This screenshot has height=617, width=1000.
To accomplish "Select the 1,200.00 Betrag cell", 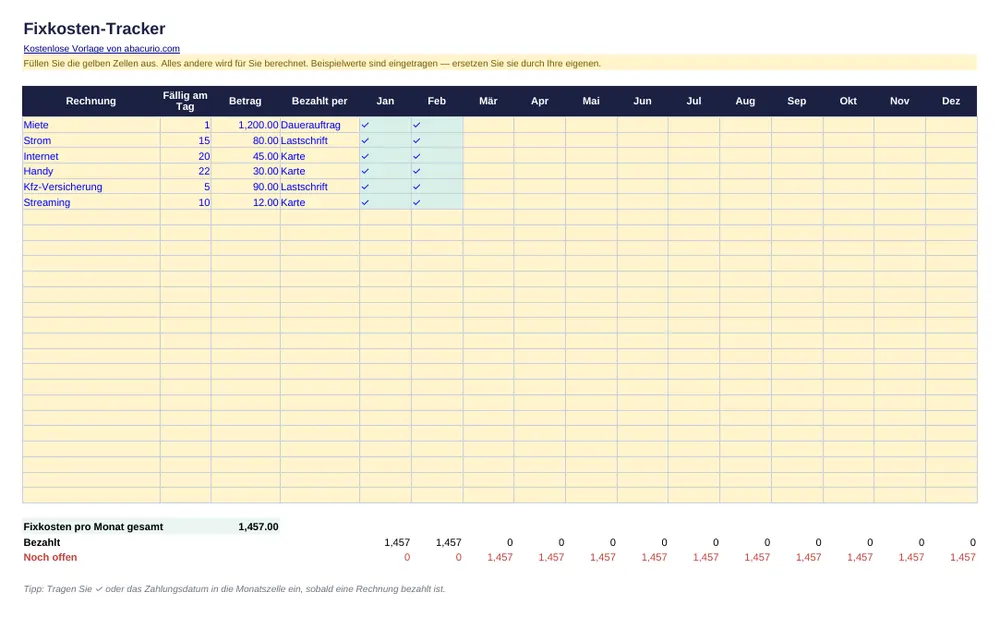I will pos(246,125).
